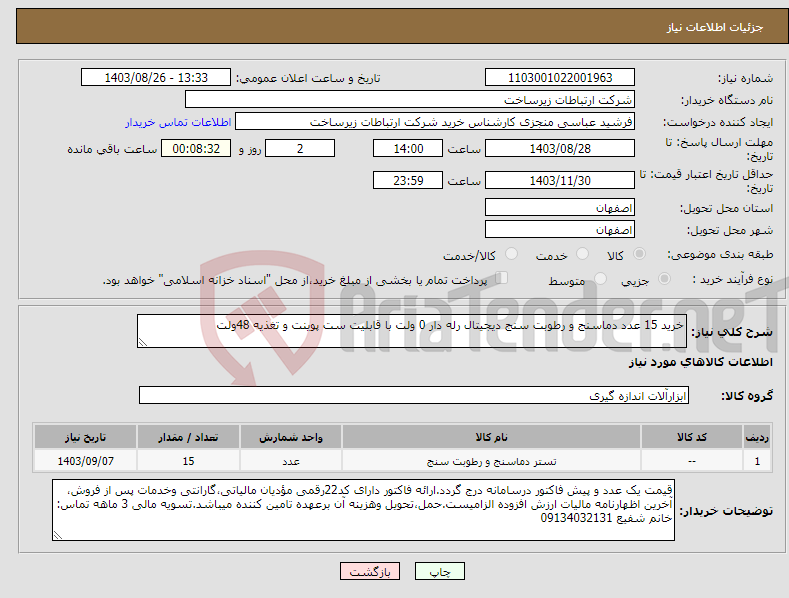
Task: Click the شماره نیاز label
Action: 746,78
